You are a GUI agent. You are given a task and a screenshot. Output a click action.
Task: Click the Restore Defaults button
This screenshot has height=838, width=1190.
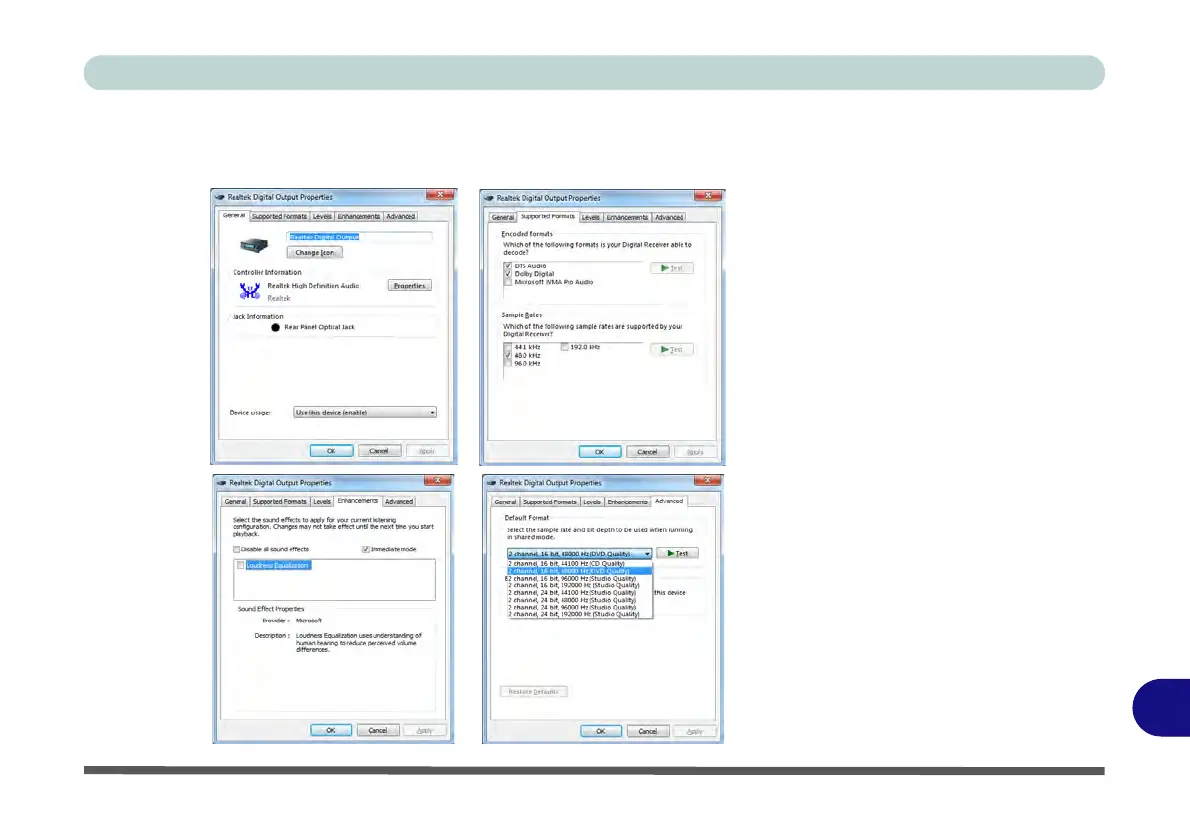[x=534, y=692]
